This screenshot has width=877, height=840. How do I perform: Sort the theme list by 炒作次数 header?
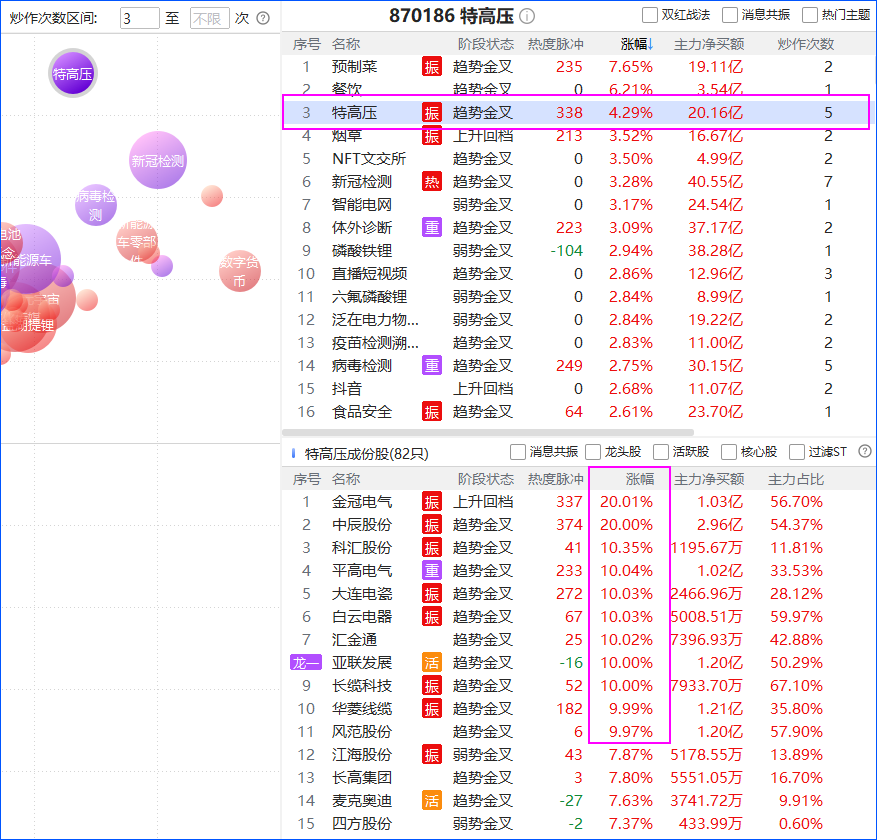[805, 44]
